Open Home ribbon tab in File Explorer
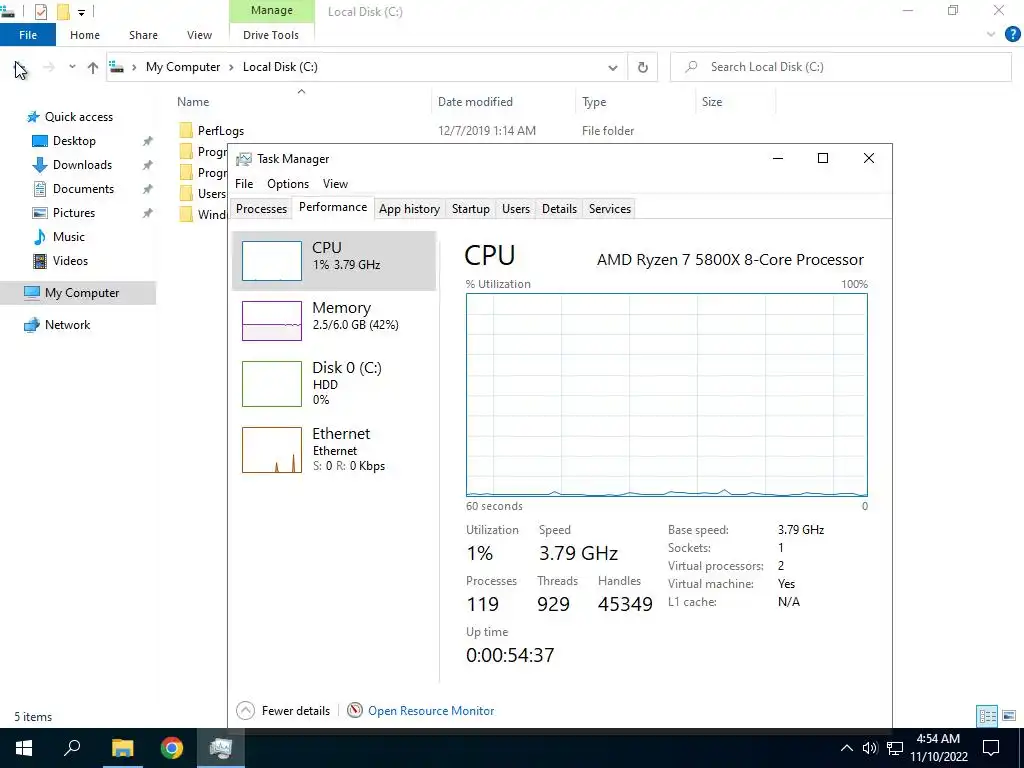 (85, 35)
